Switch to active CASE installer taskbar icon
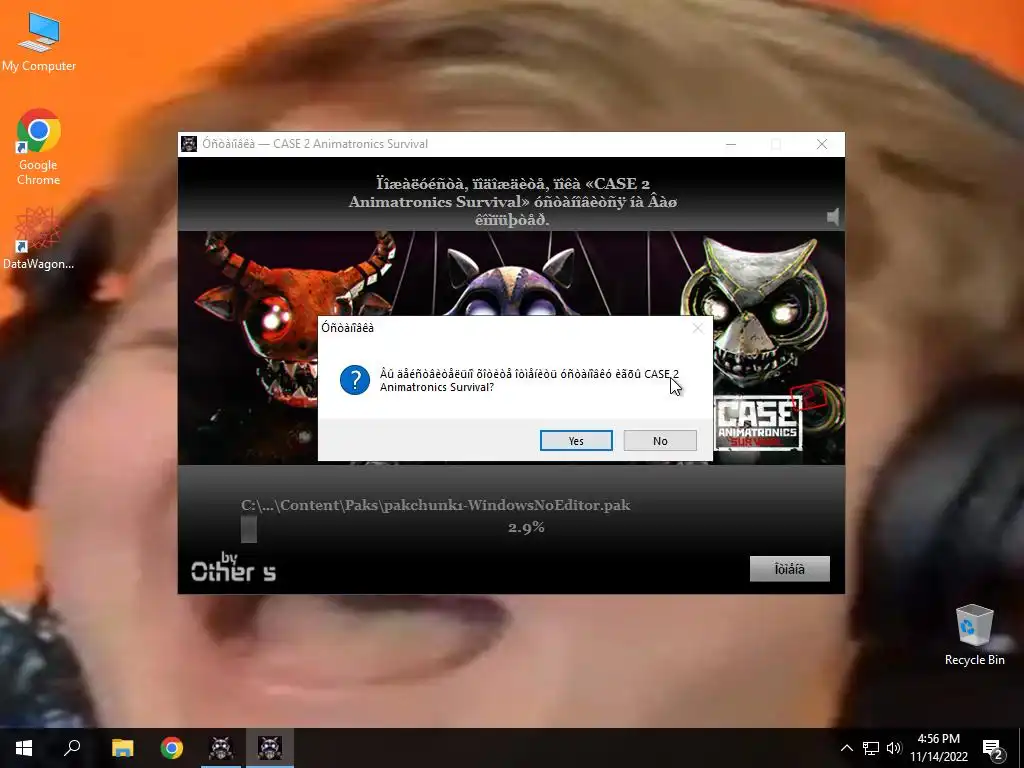The height and width of the screenshot is (768, 1024). tap(270, 748)
